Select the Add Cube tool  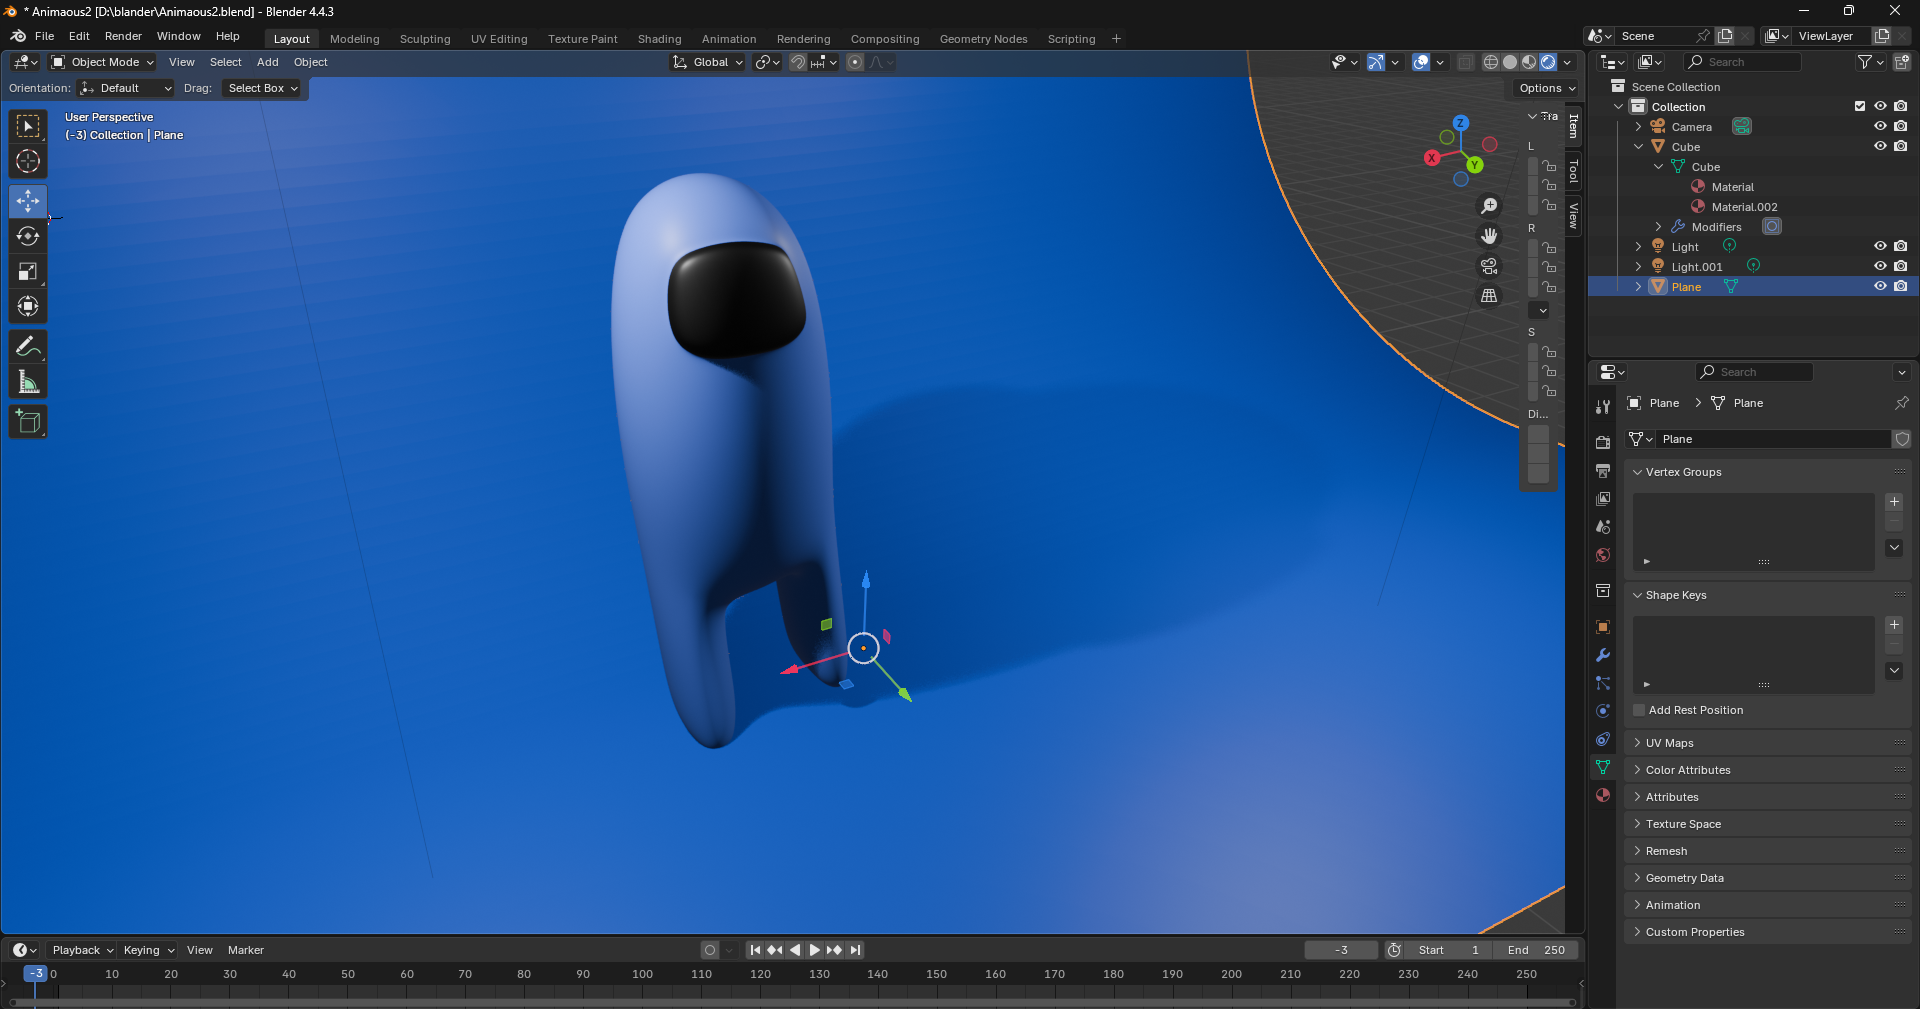(x=28, y=422)
